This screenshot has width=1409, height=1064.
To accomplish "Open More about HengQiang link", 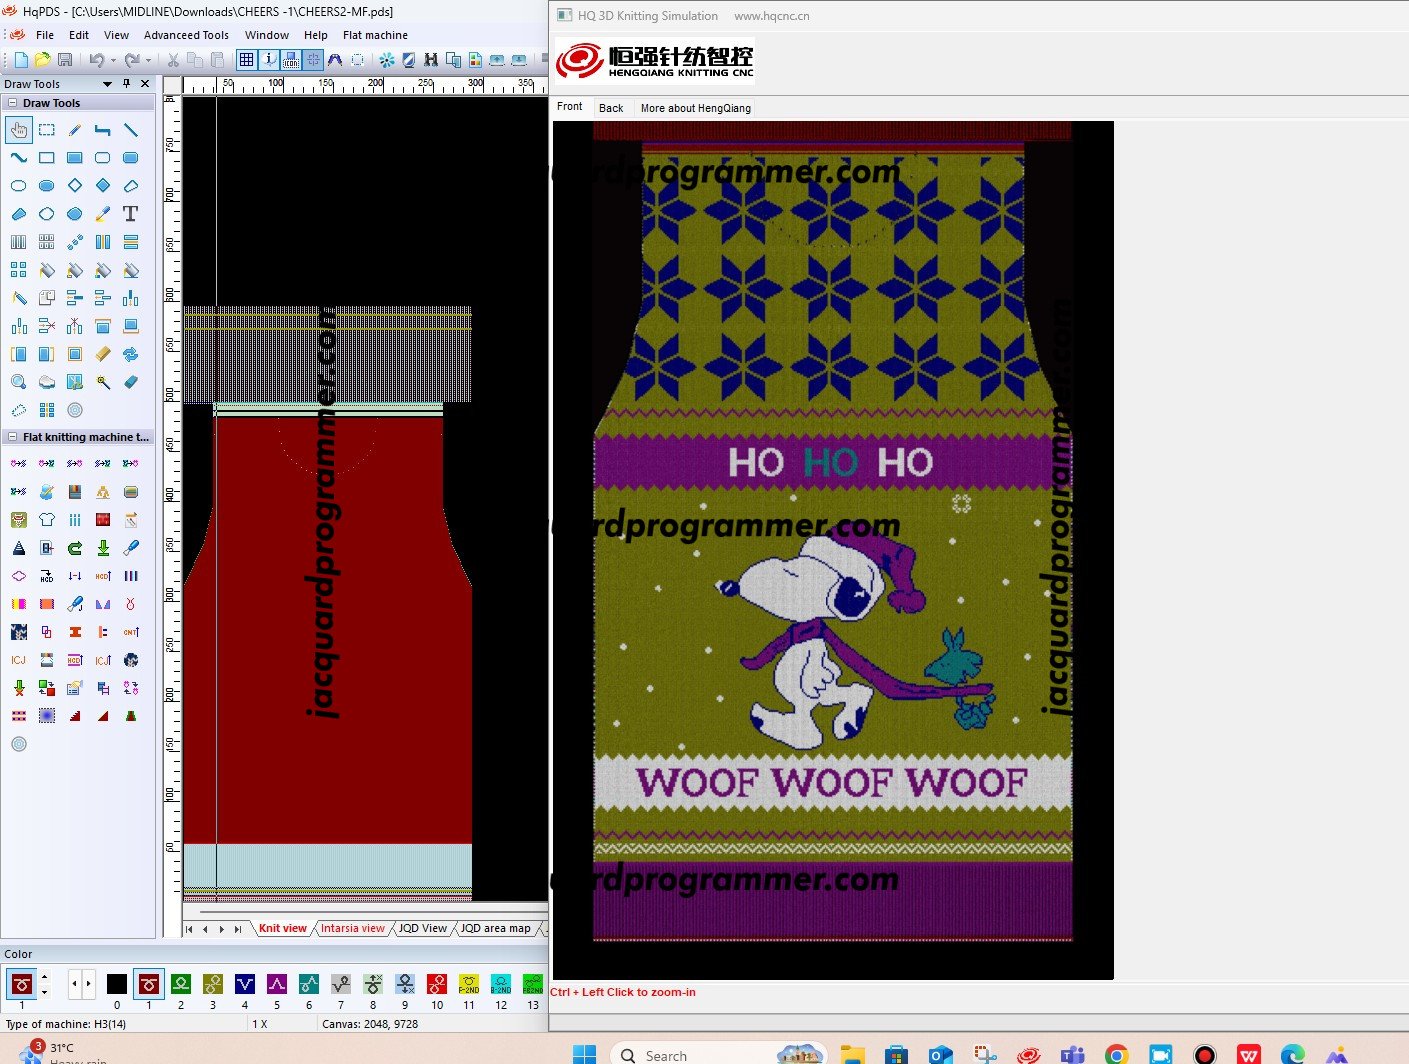I will 695,108.
